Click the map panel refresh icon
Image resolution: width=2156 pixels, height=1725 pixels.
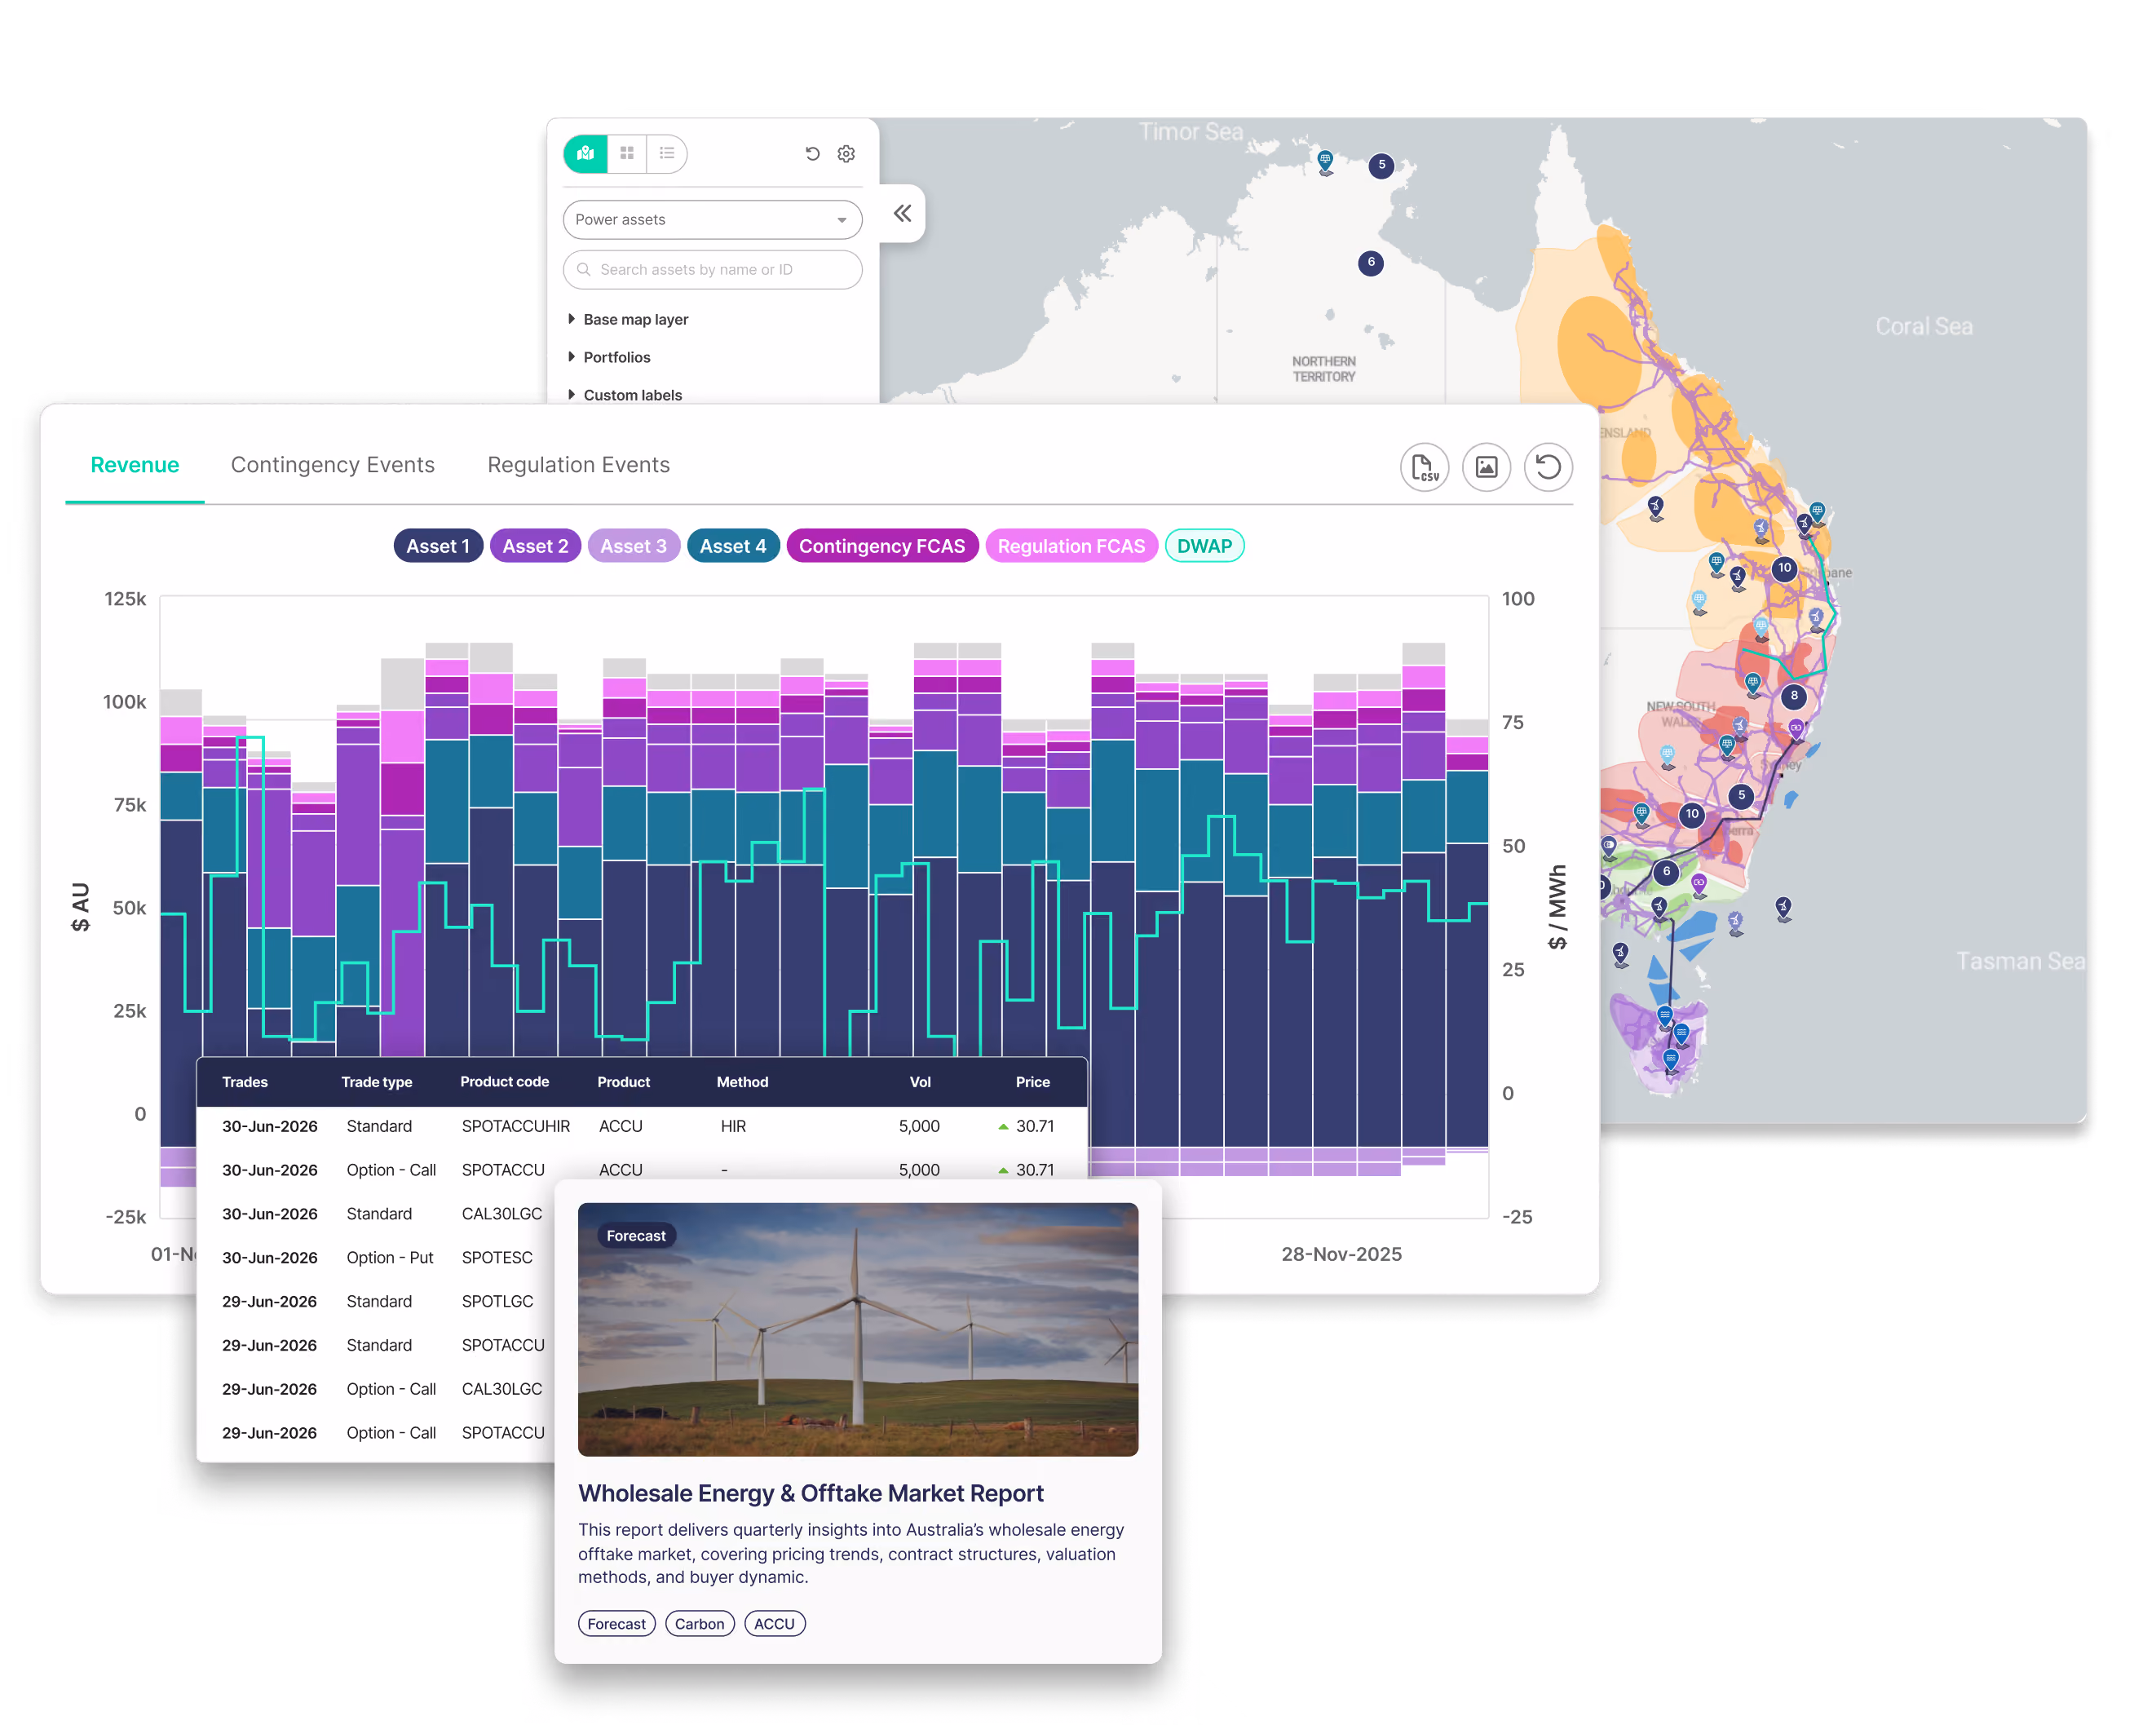[812, 153]
